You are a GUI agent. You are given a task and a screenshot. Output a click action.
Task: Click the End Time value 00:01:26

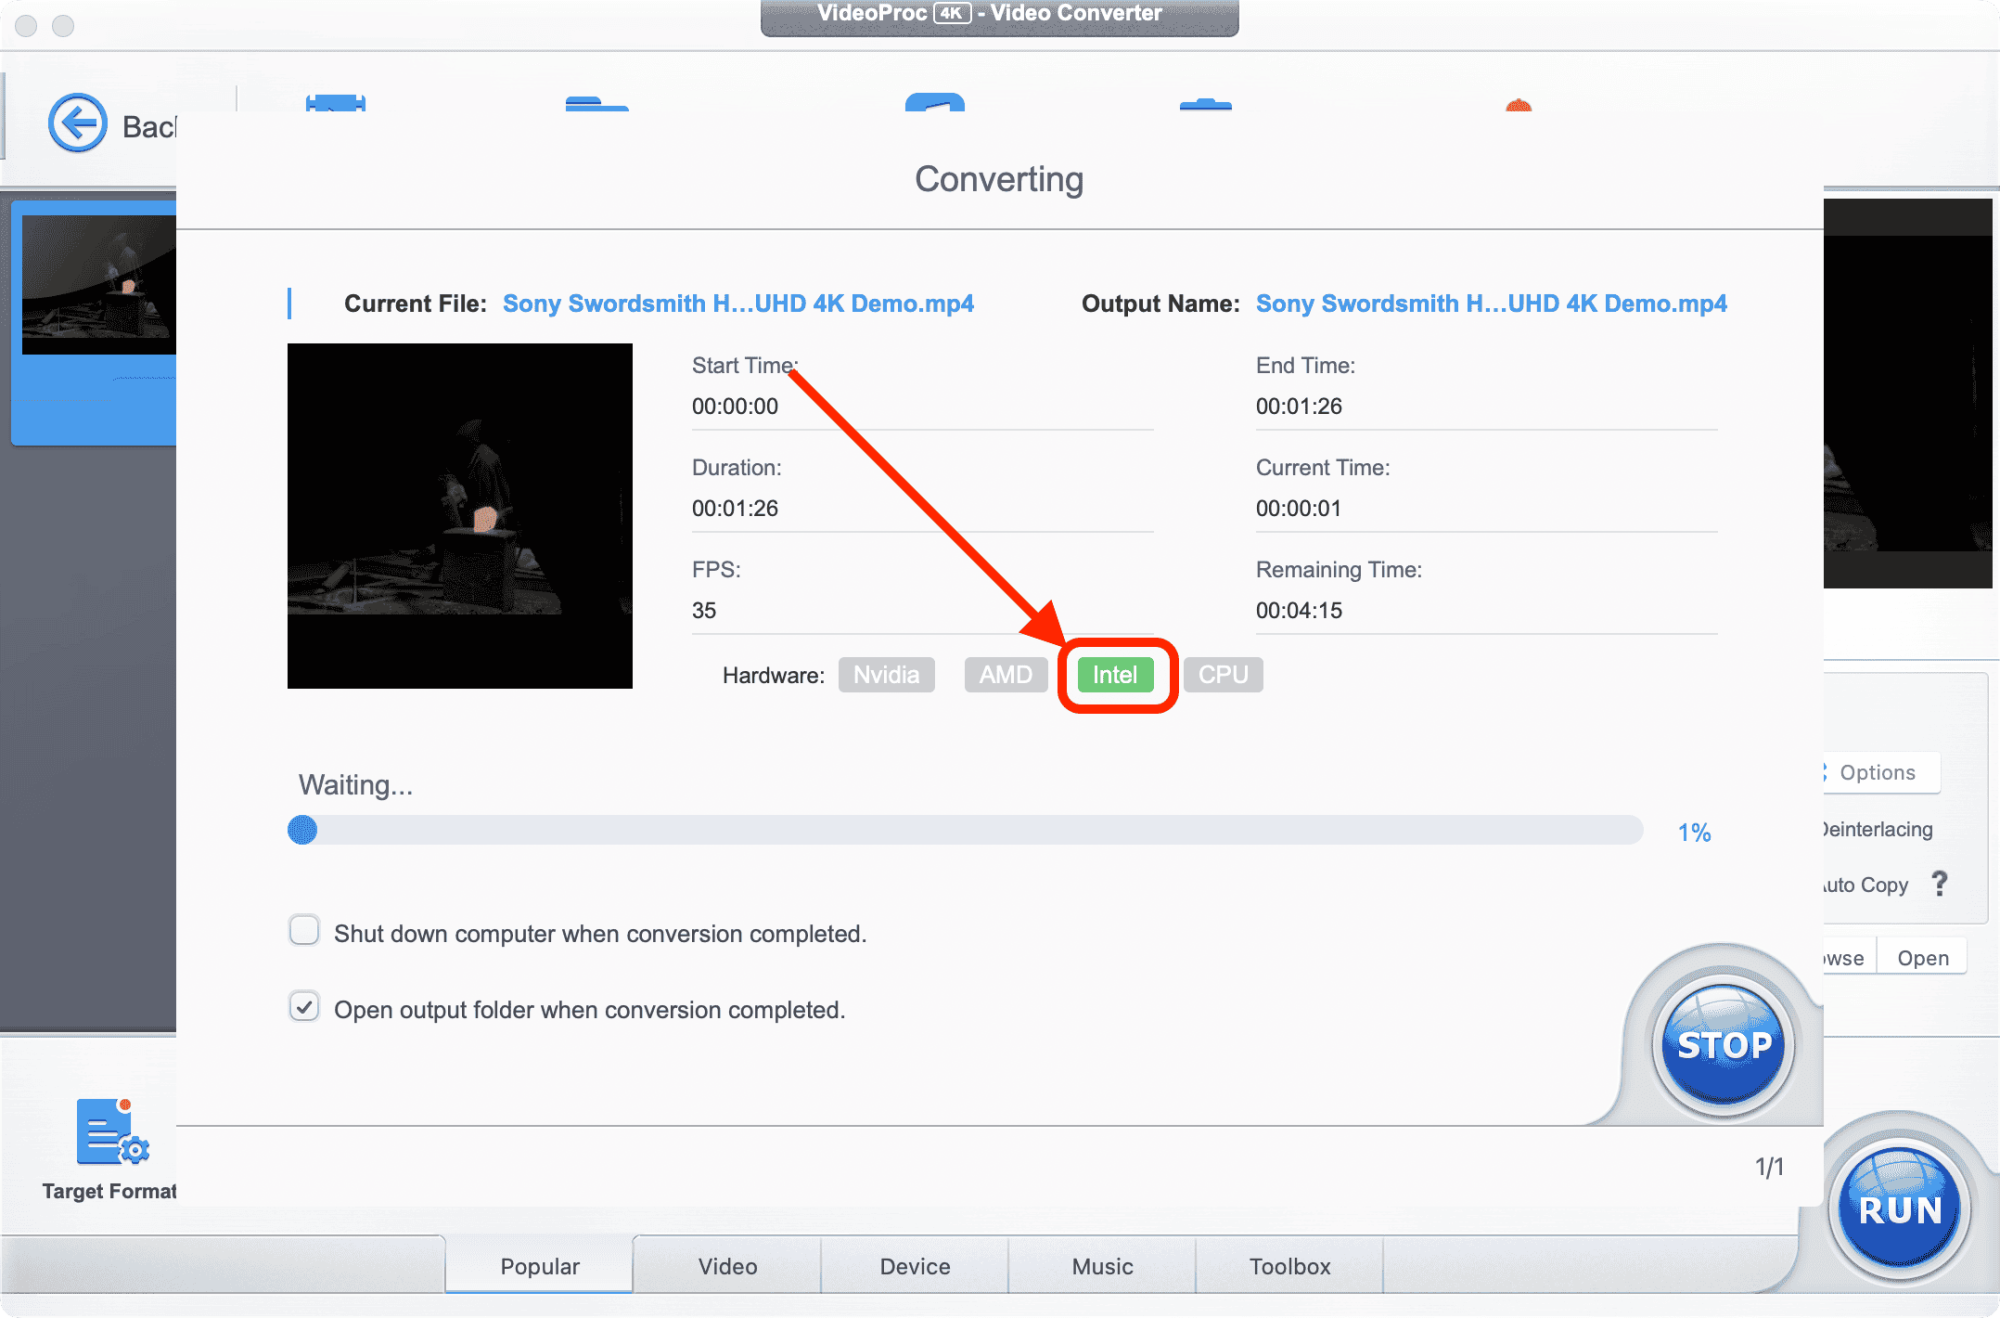1299,406
